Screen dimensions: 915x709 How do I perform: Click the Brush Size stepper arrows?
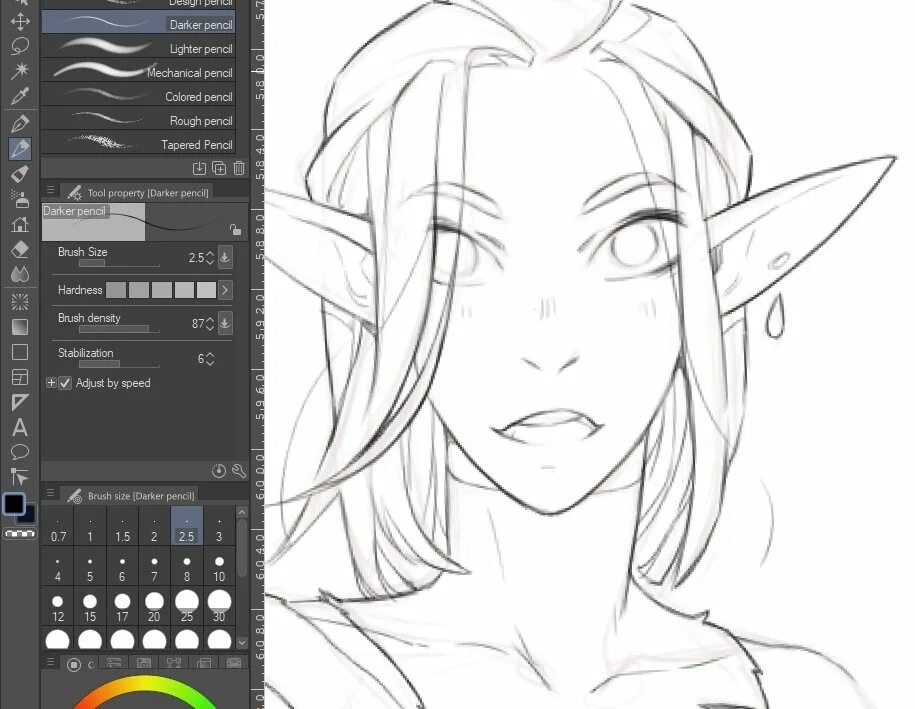click(x=210, y=257)
